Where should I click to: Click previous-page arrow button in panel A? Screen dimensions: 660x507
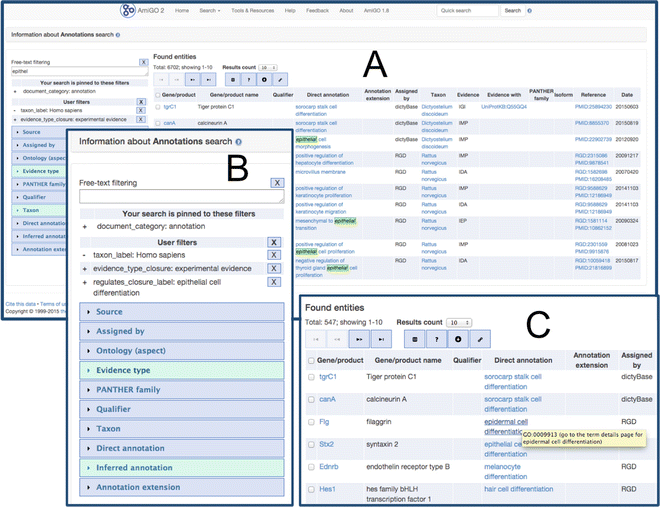tap(177, 80)
